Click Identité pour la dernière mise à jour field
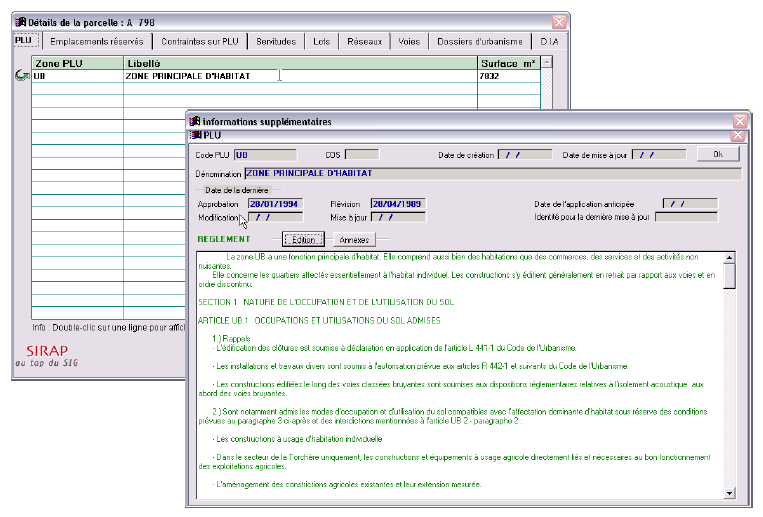Screen dimensions: 763x517 687,217
